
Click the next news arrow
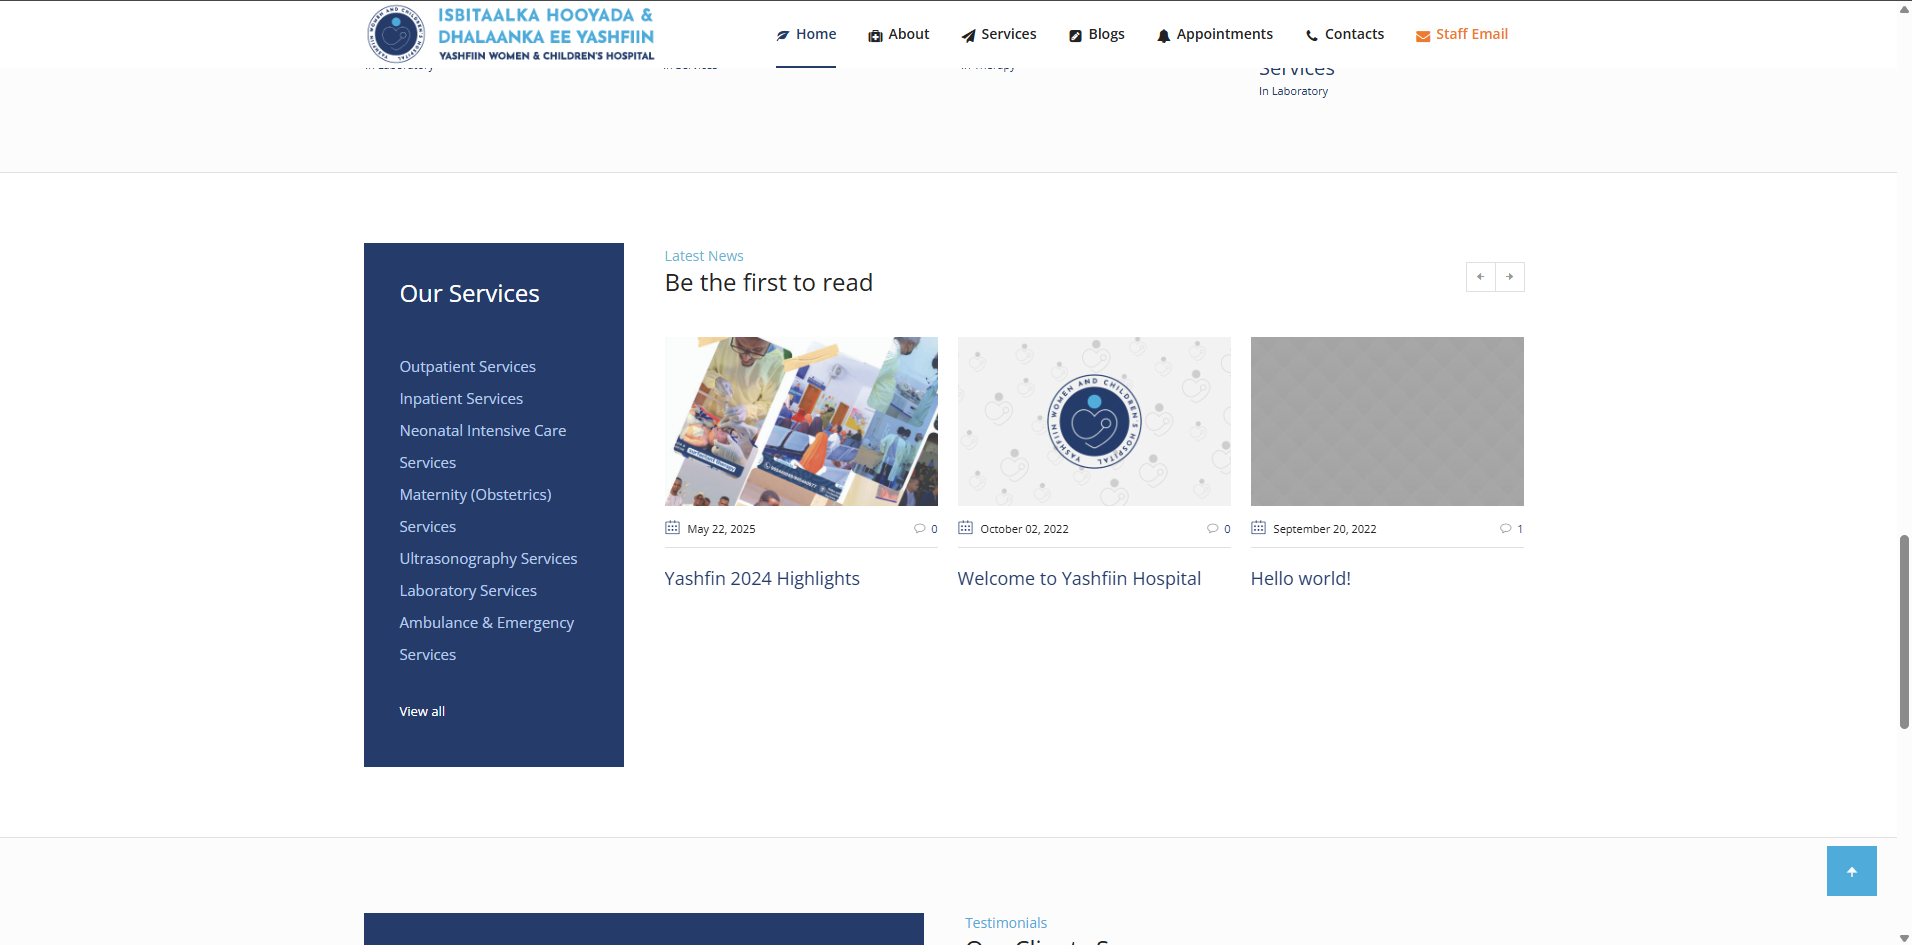(x=1510, y=277)
